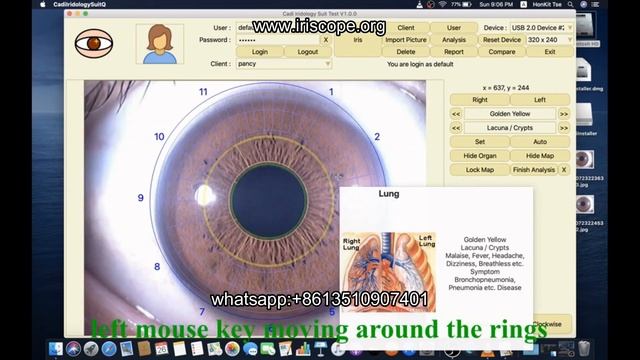Open Finder from the dock
This screenshot has height=360, width=640.
point(56,349)
